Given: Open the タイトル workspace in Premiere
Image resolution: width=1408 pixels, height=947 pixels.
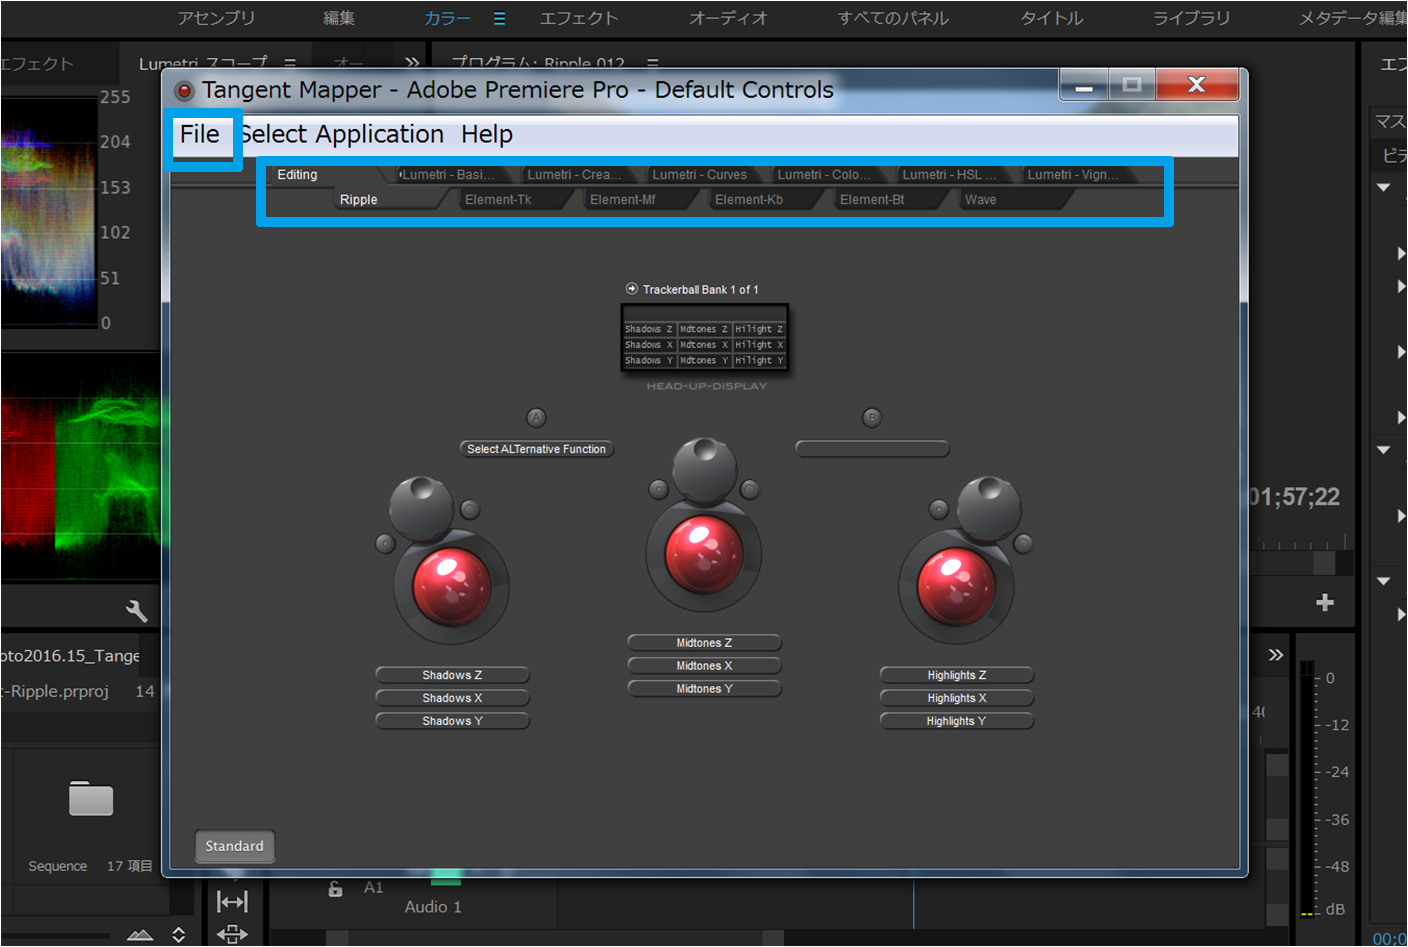Looking at the screenshot, I should click(1051, 18).
